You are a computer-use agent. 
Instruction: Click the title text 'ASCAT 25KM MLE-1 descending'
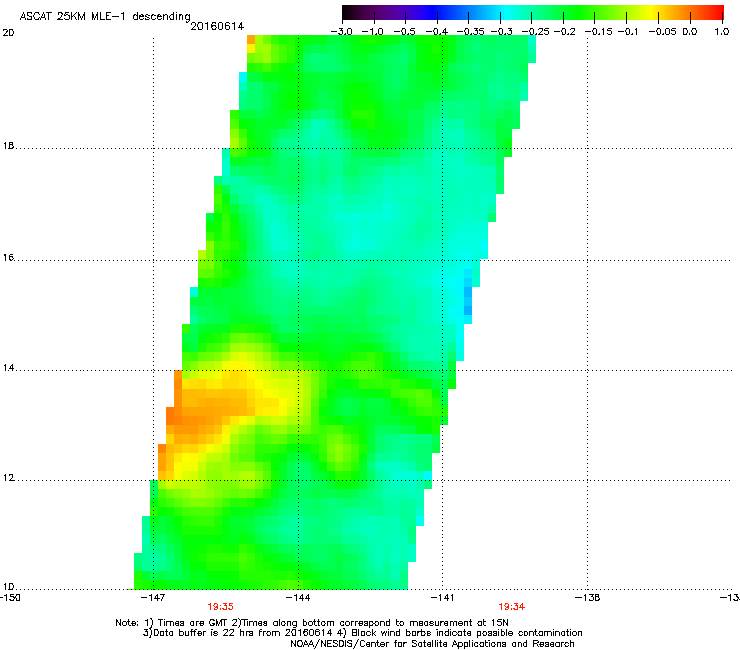pos(105,17)
